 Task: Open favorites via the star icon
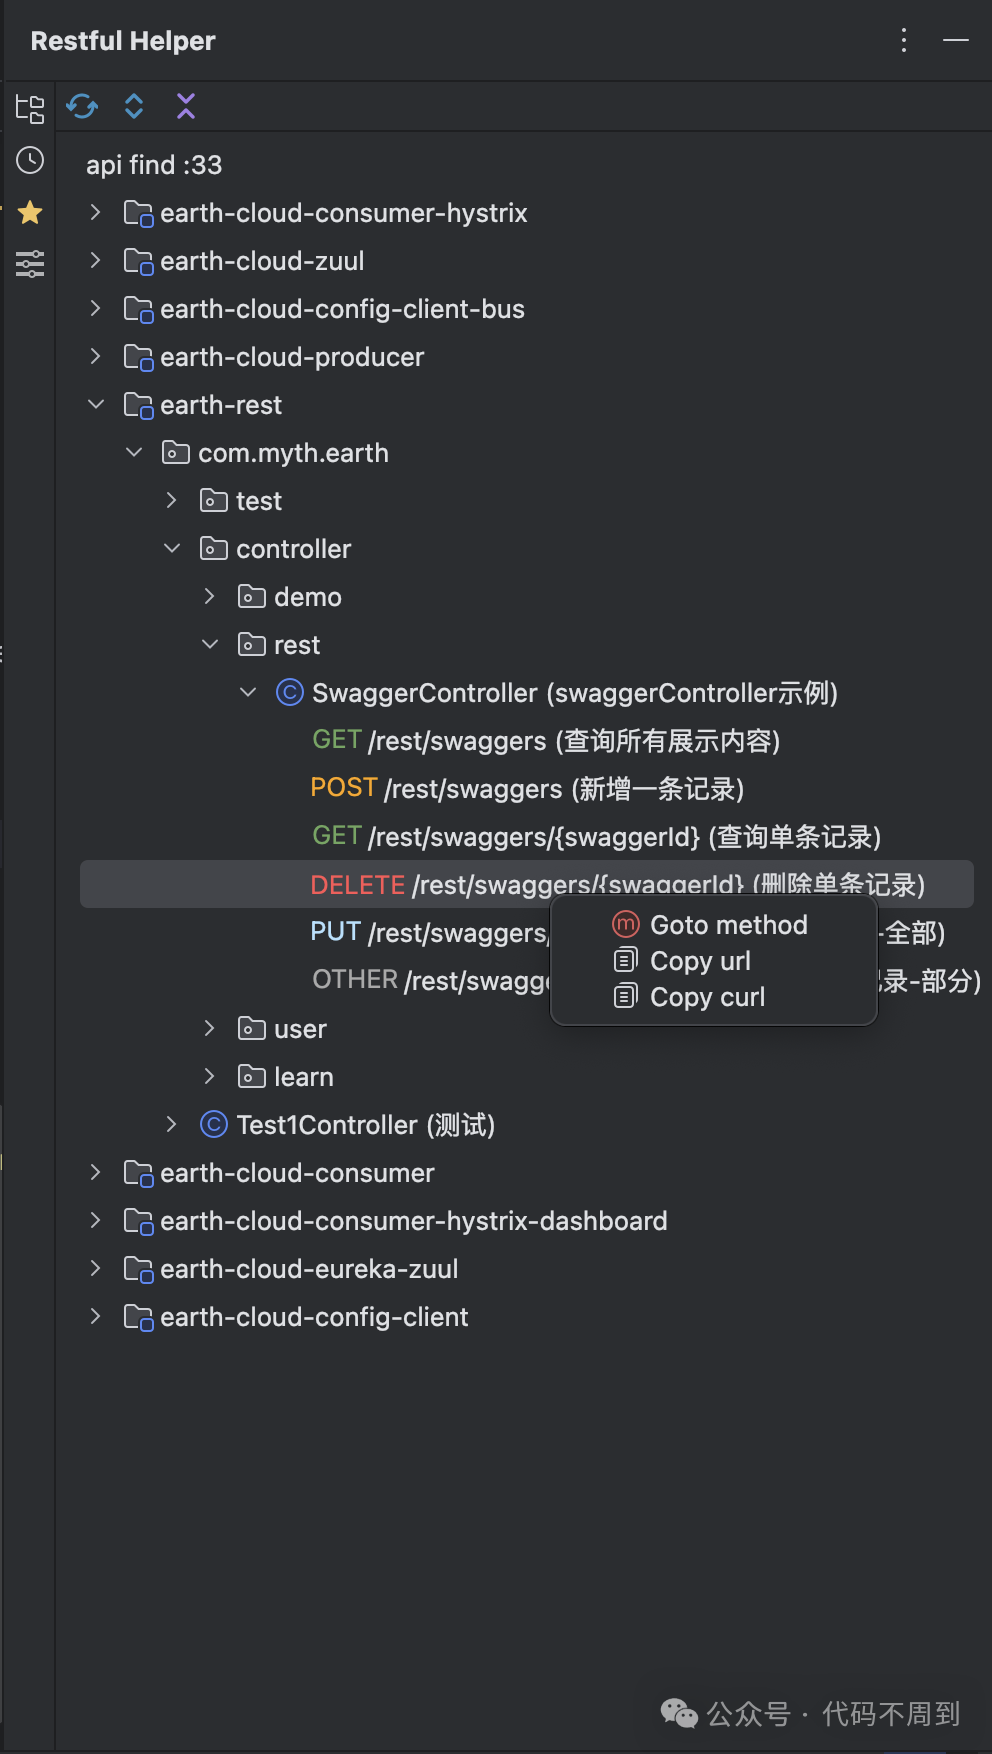click(x=30, y=212)
